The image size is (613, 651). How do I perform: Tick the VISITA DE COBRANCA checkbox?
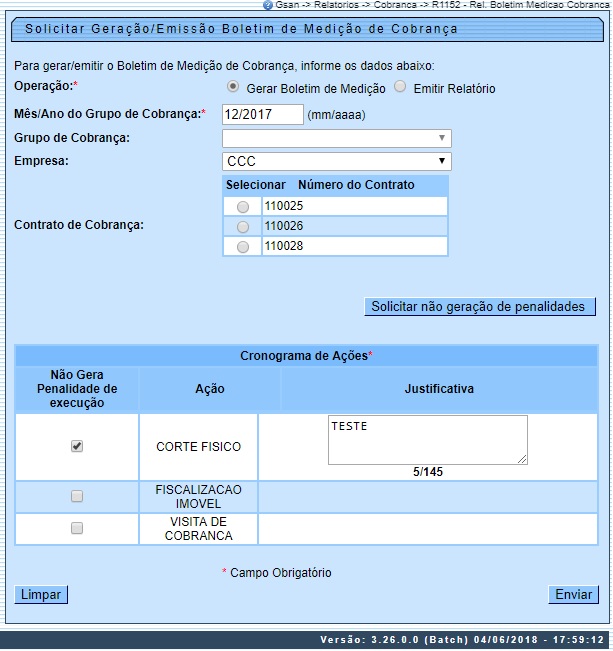tap(77, 528)
